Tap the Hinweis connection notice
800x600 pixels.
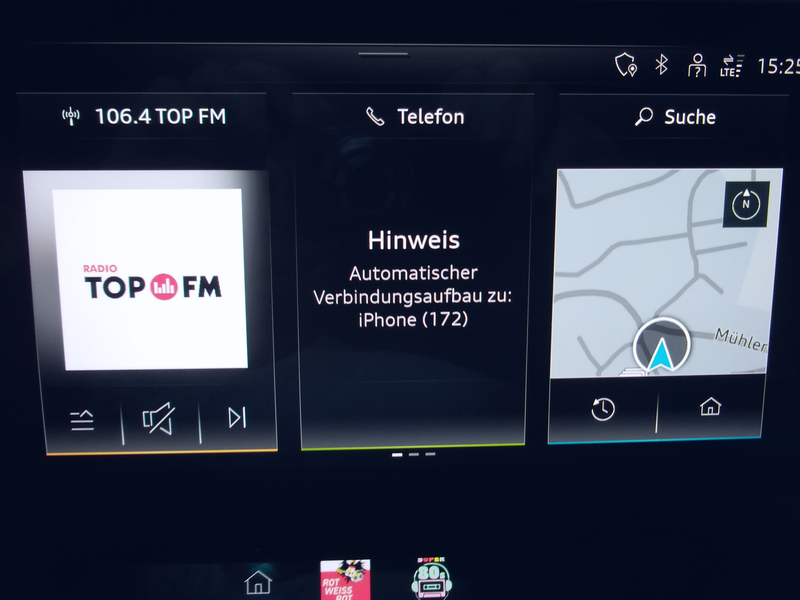pyautogui.click(x=413, y=279)
